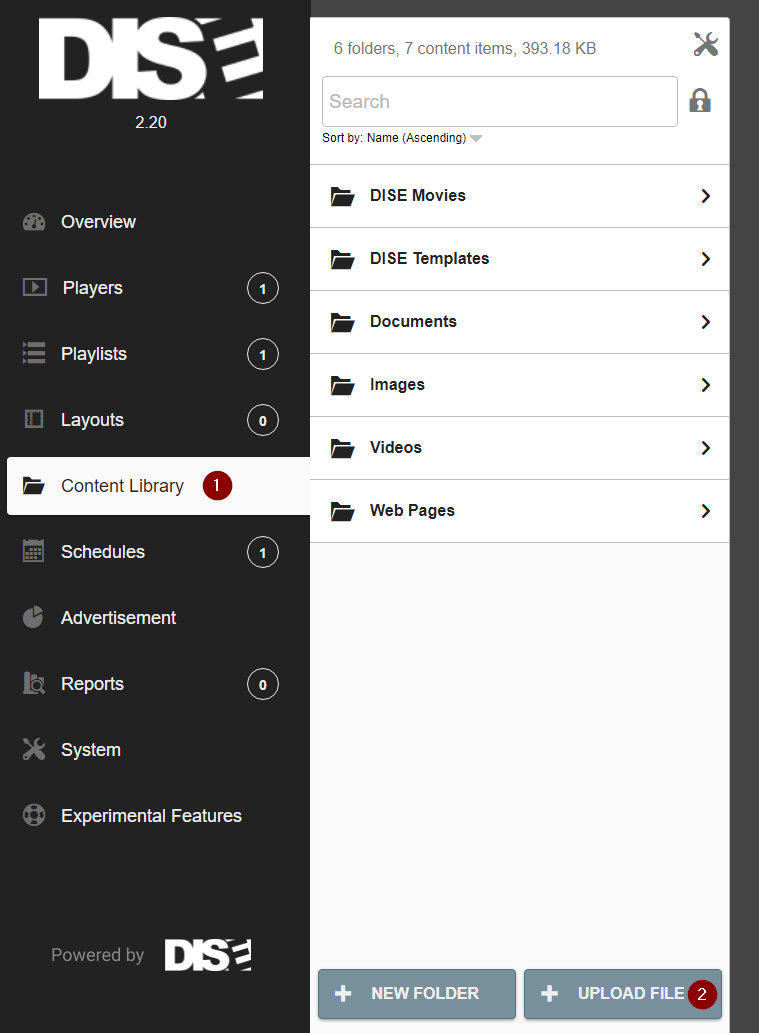Image resolution: width=759 pixels, height=1033 pixels.
Task: Open the DISE Templates folder name
Action: tap(430, 258)
